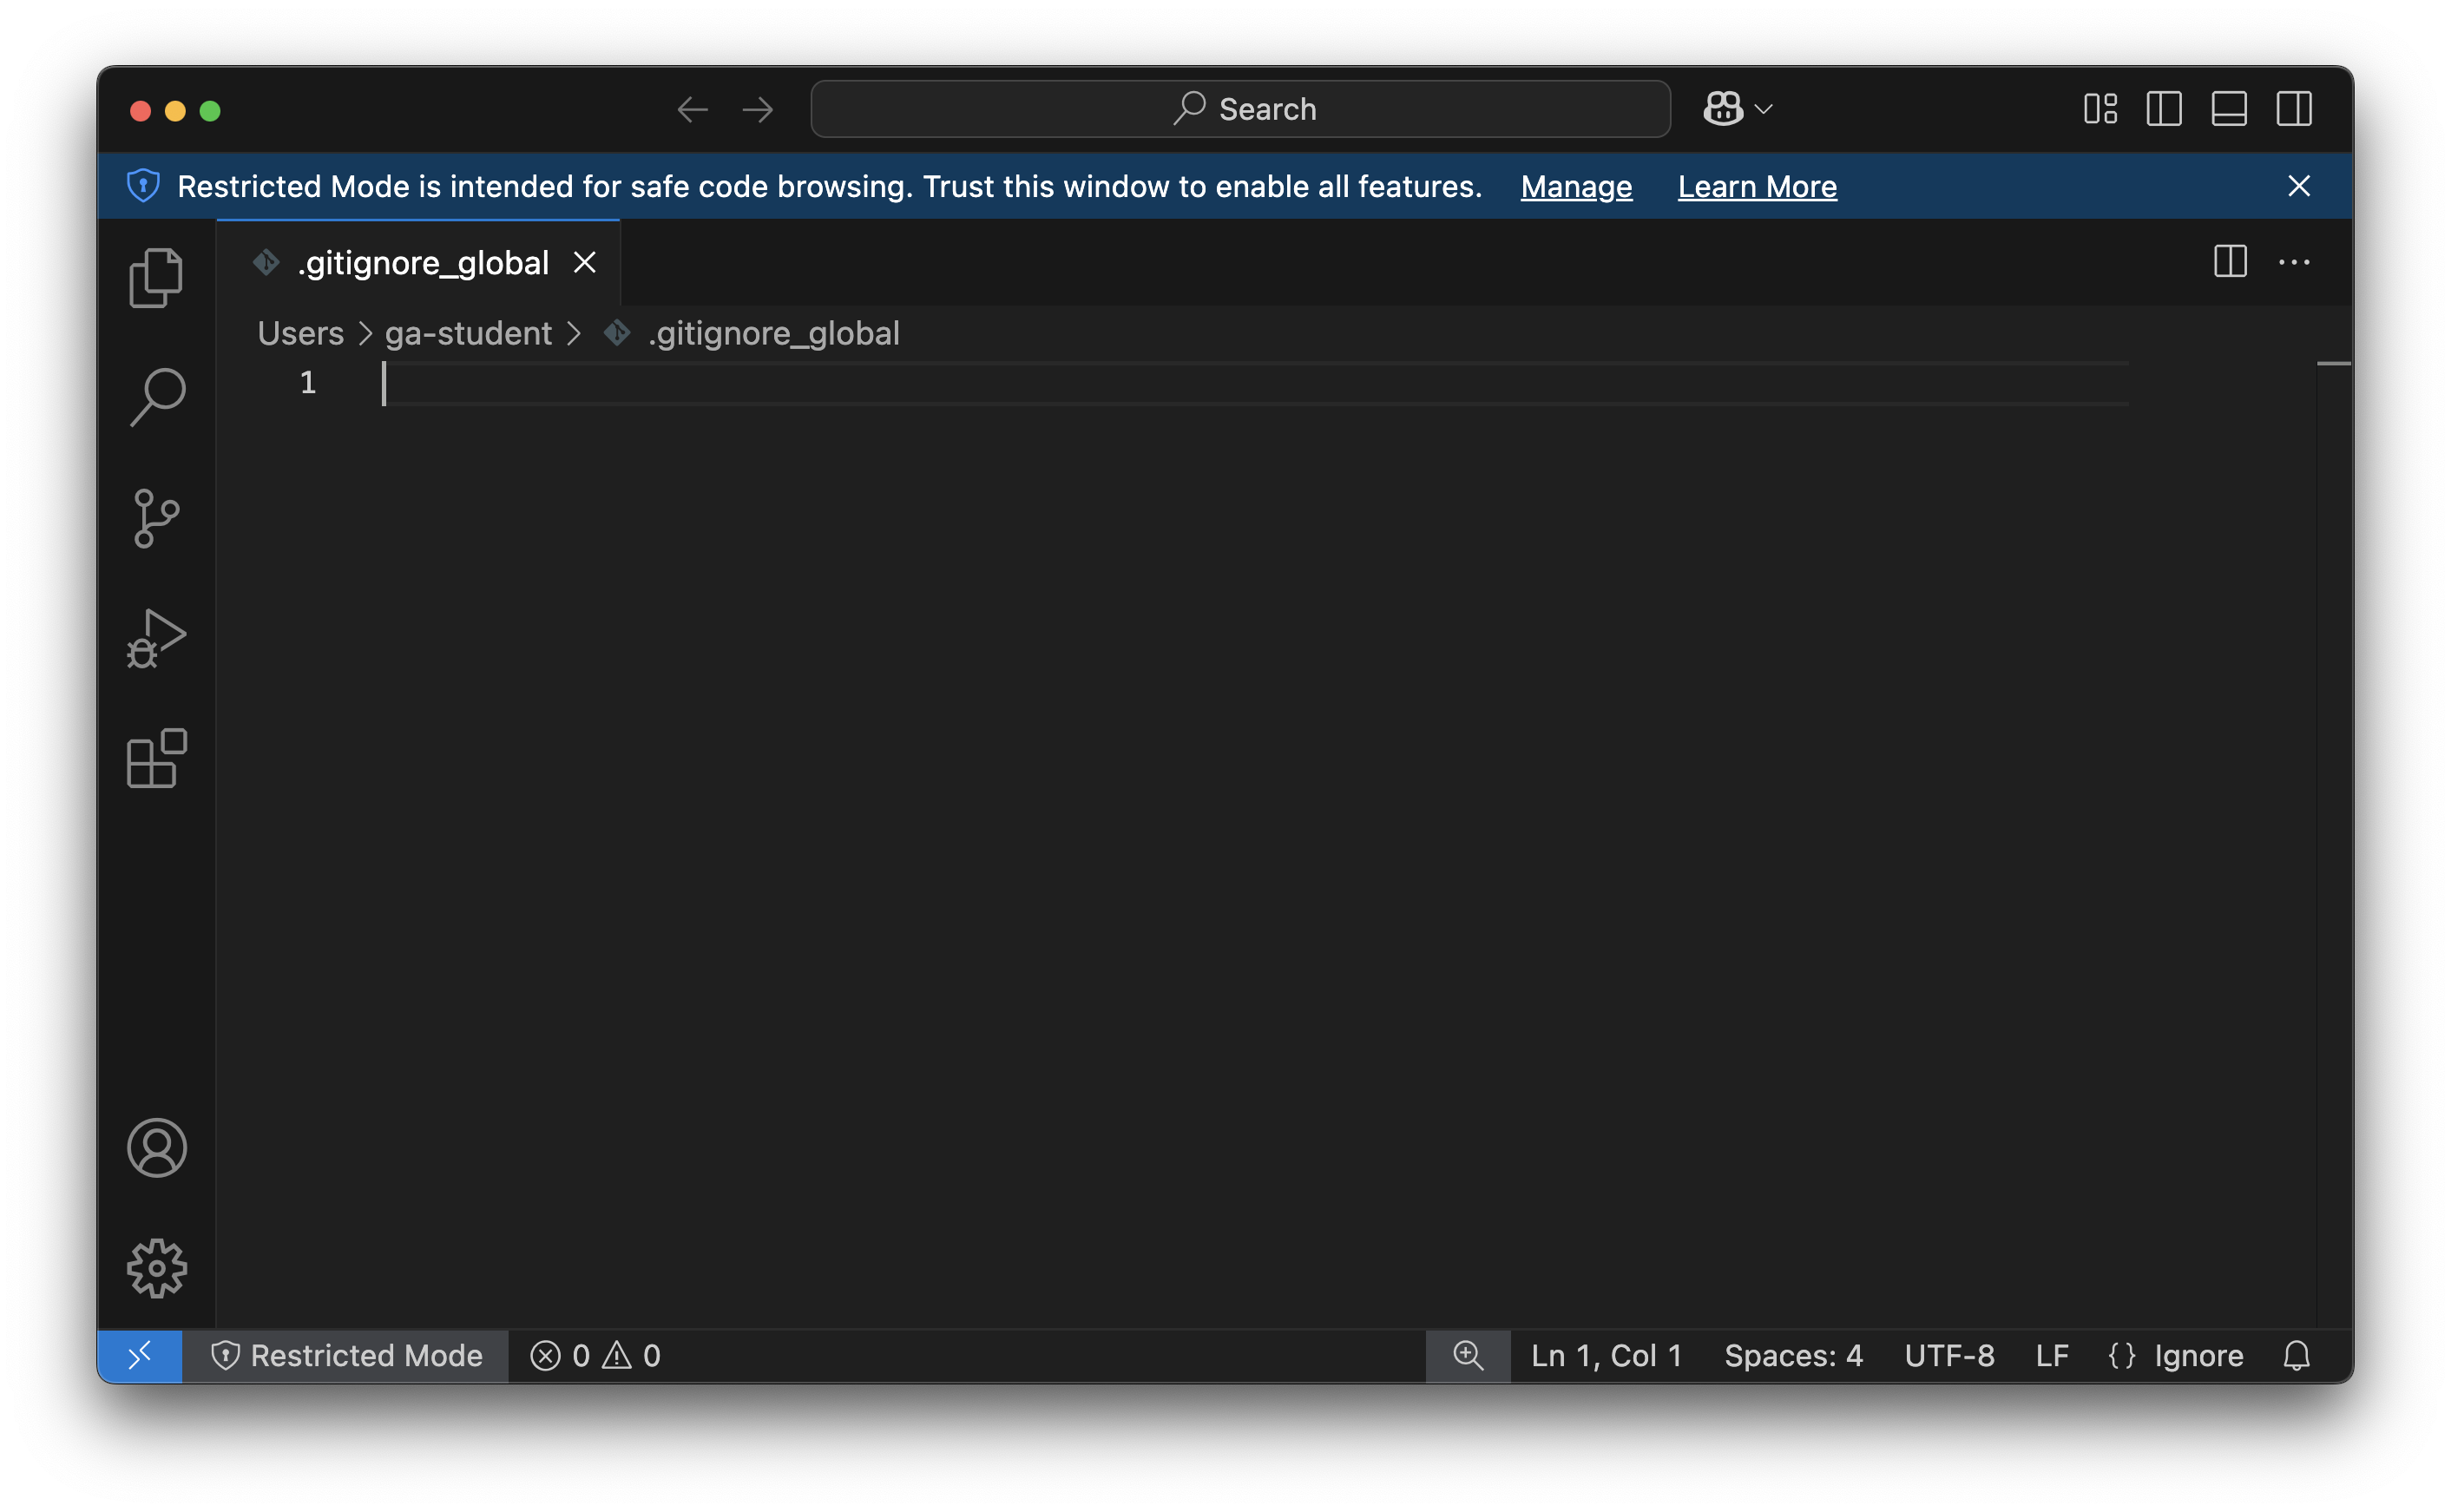Screen dimensions: 2451x1512
Task: Toggle the primary sidebar visibility
Action: (2163, 109)
